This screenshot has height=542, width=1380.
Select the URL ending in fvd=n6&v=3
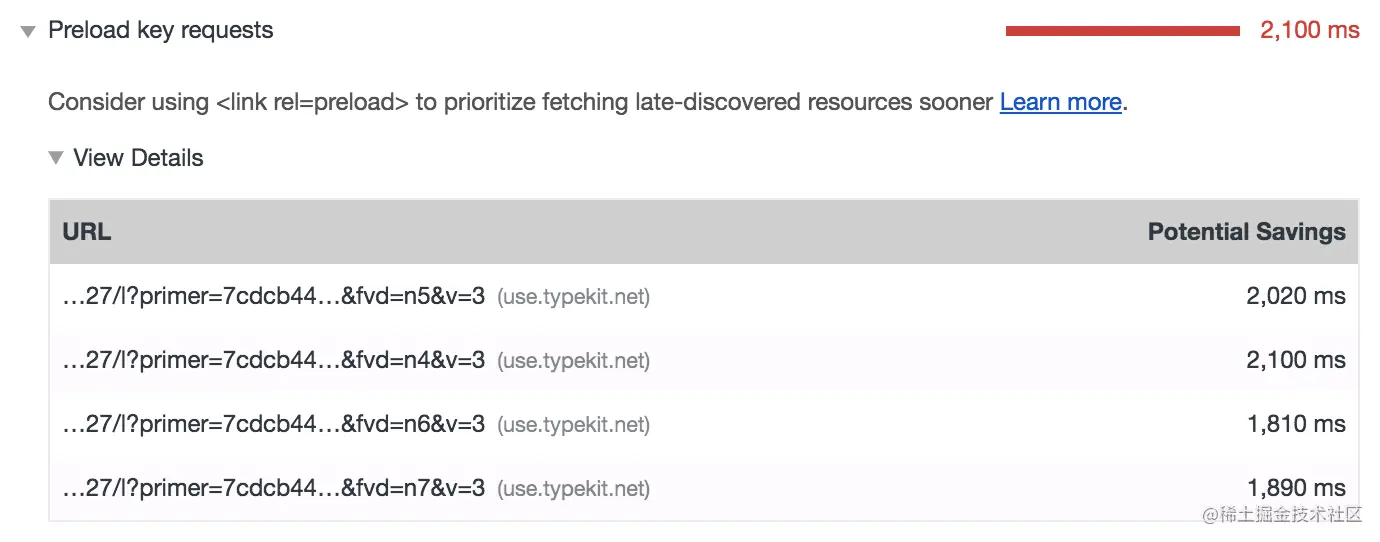pyautogui.click(x=273, y=424)
